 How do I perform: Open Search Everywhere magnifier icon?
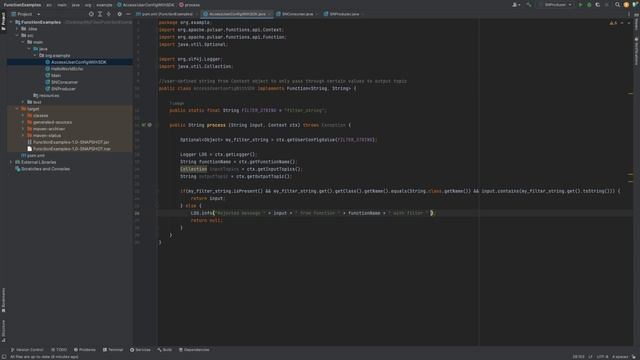click(x=617, y=5)
